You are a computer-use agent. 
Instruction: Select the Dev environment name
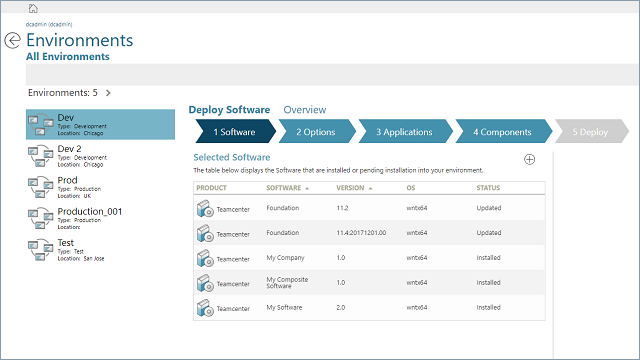pyautogui.click(x=66, y=118)
